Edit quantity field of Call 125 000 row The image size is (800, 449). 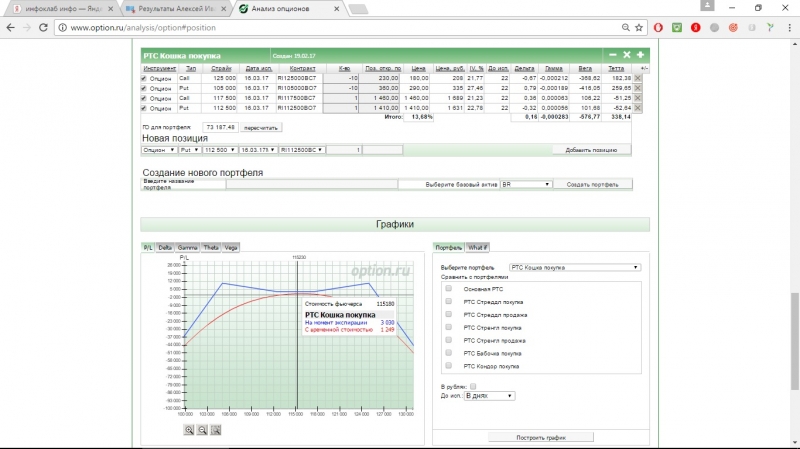tap(341, 78)
